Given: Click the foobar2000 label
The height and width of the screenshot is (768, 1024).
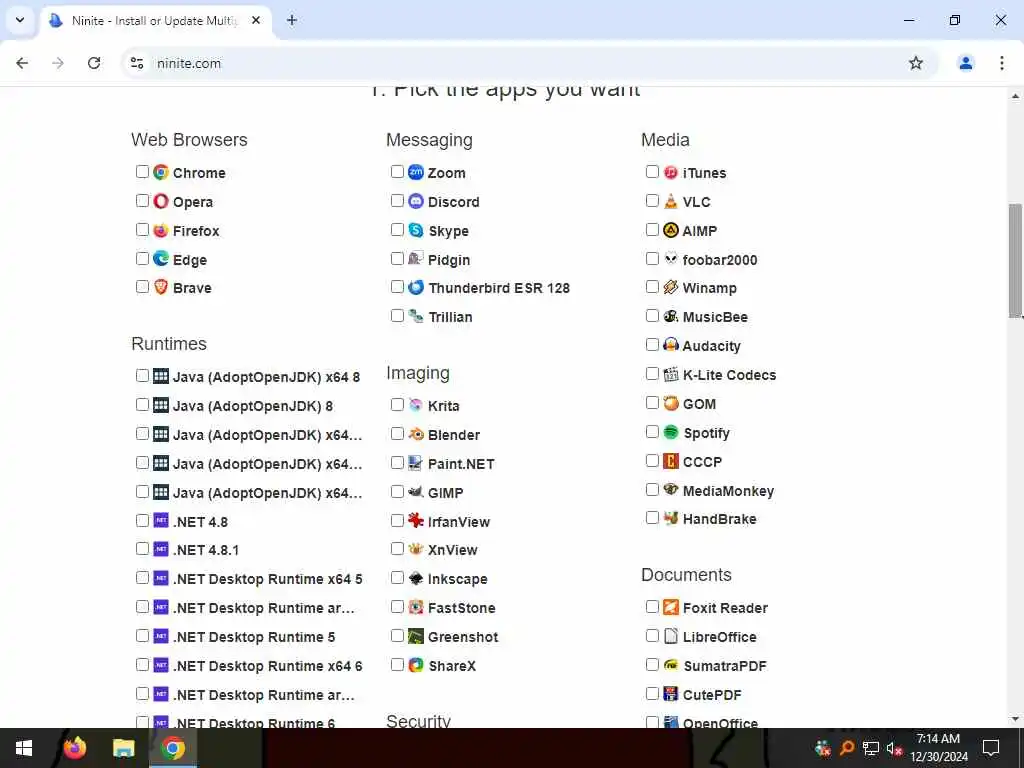Looking at the screenshot, I should tap(720, 259).
